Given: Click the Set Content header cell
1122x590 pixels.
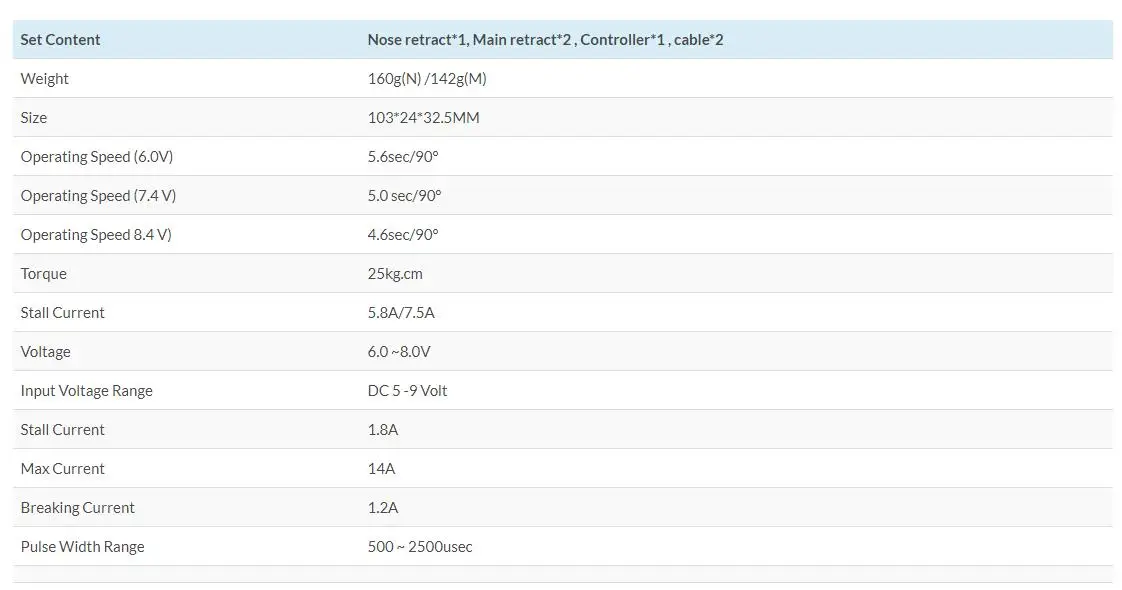Looking at the screenshot, I should pyautogui.click(x=60, y=40).
